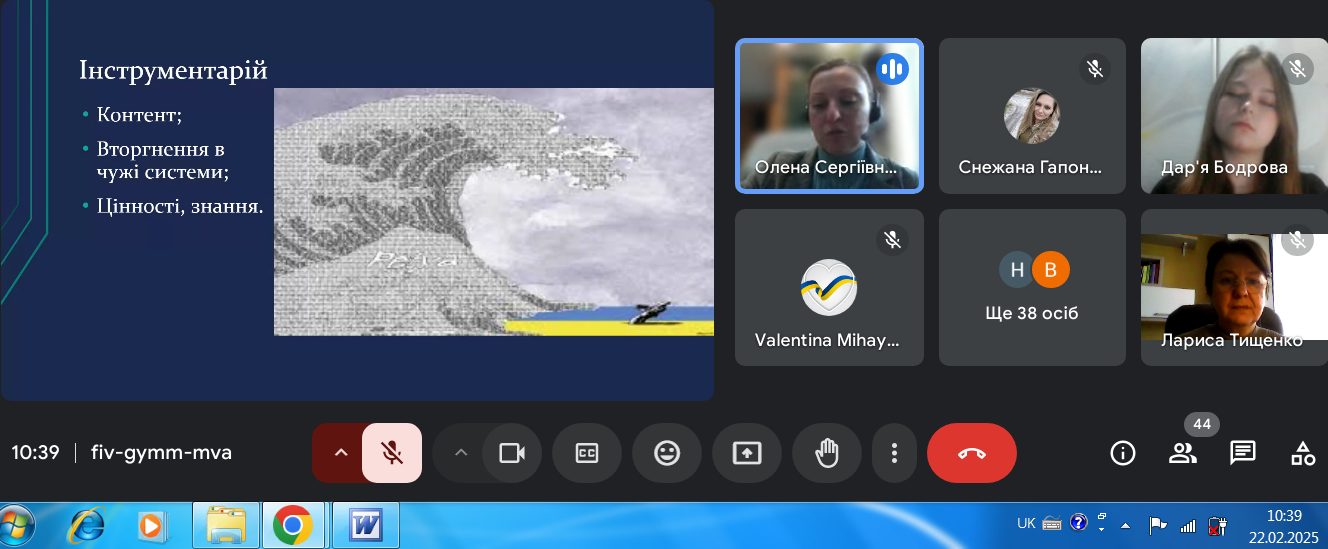Open the chat messages panel
Viewport: 1328px width, 549px height.
click(1243, 453)
